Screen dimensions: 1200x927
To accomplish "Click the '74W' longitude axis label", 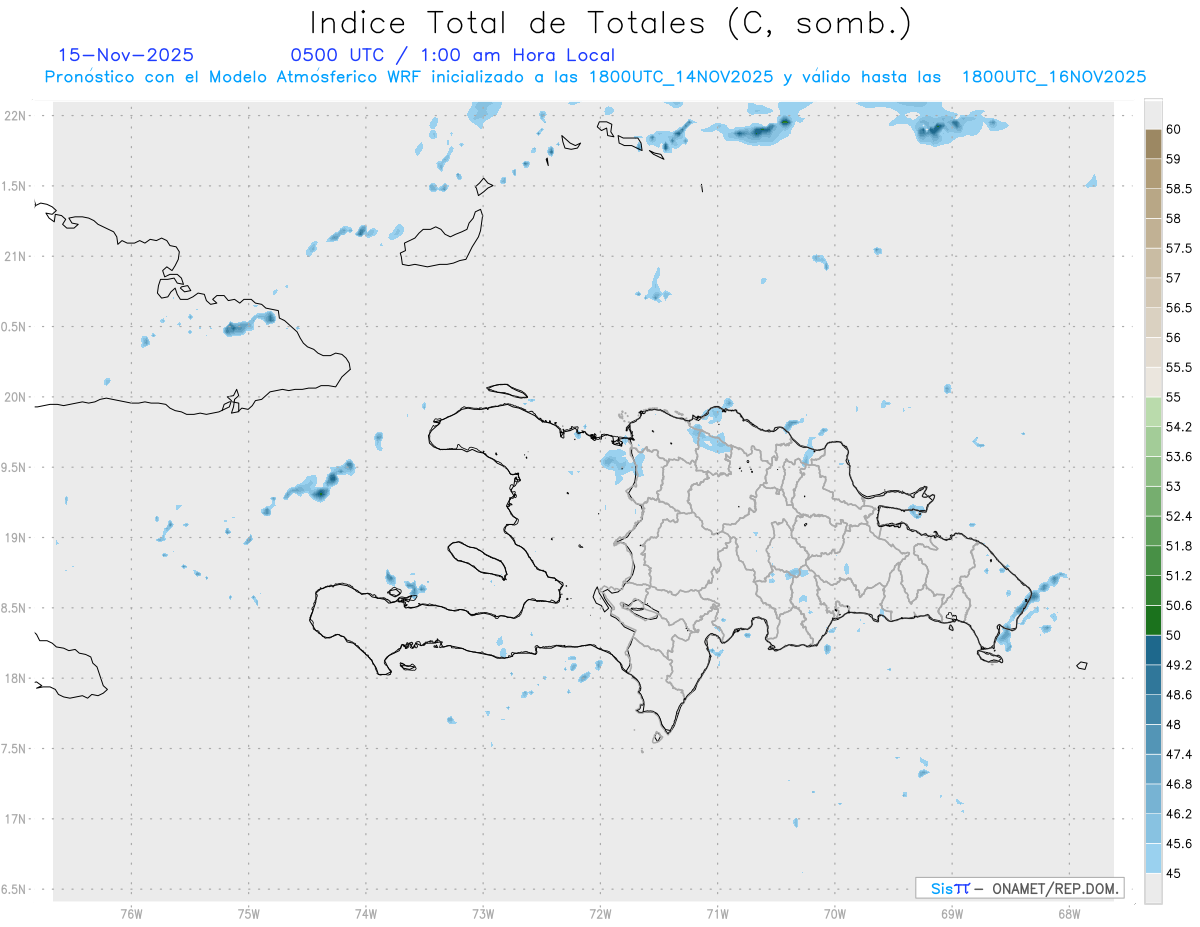I will click(365, 913).
